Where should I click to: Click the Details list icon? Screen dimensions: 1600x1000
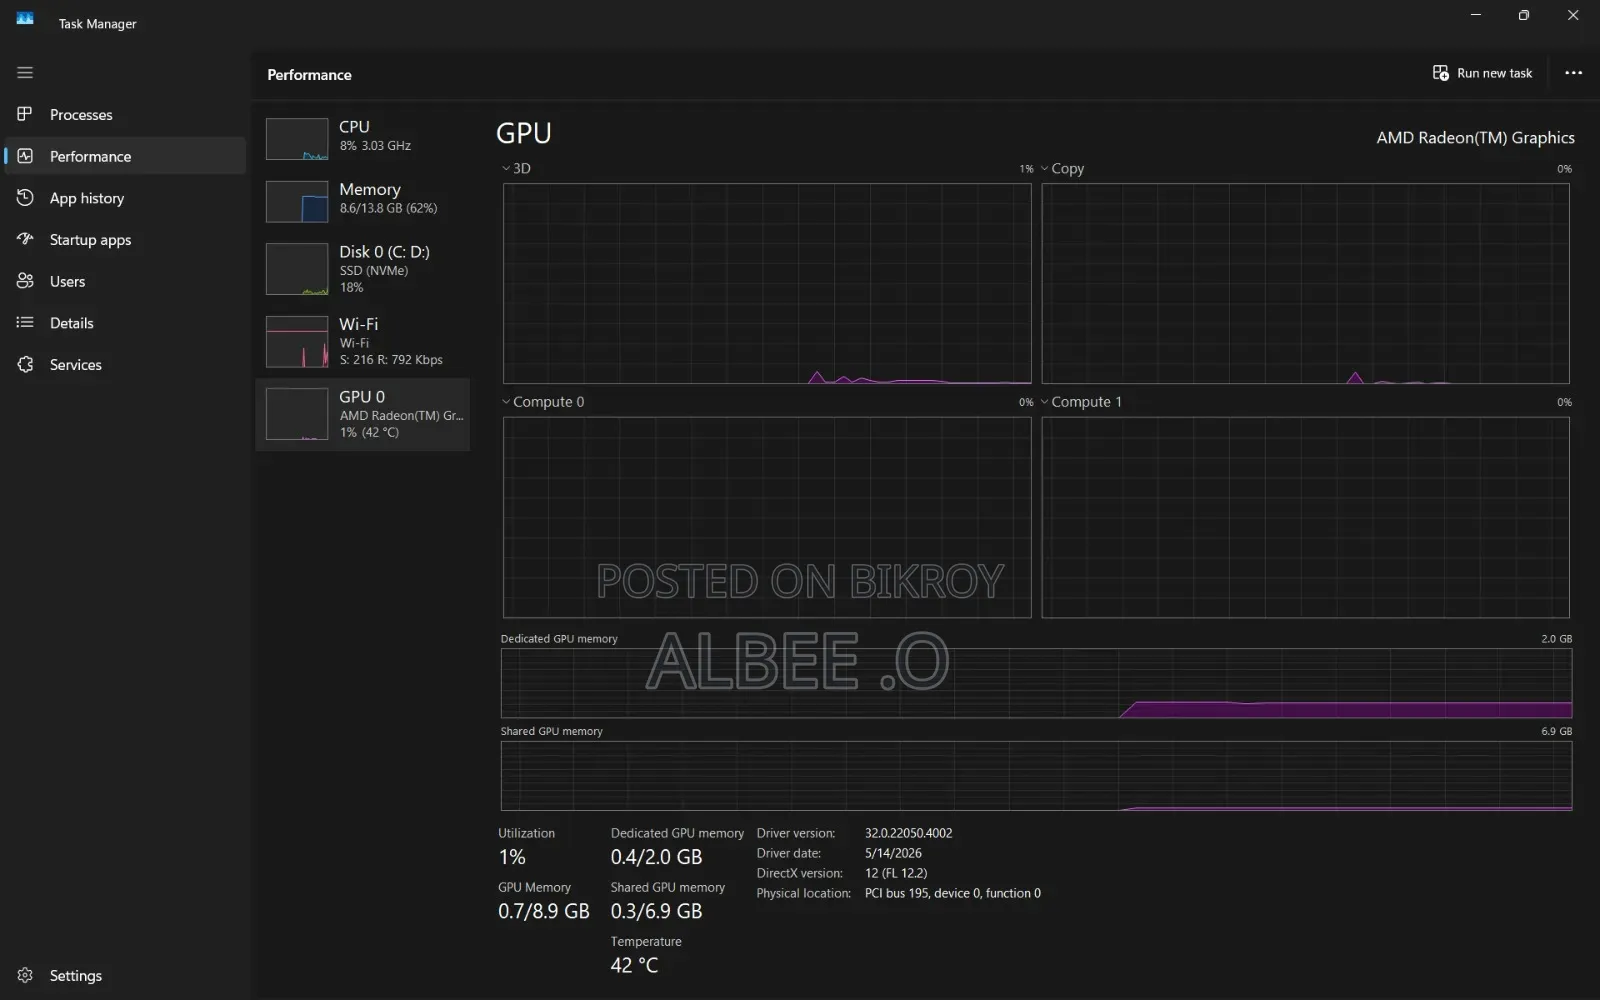25,323
